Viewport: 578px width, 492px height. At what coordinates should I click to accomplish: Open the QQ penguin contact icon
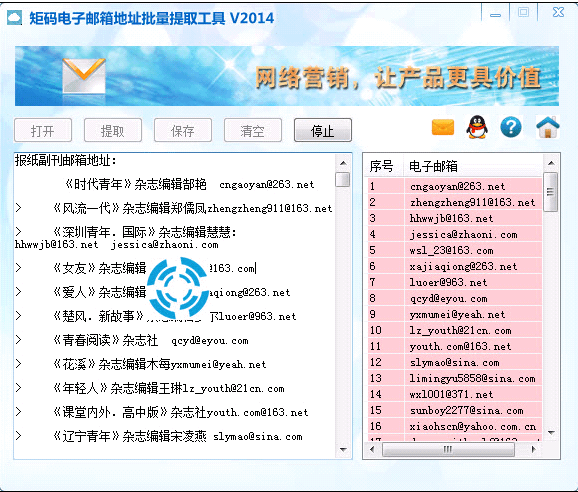click(477, 127)
